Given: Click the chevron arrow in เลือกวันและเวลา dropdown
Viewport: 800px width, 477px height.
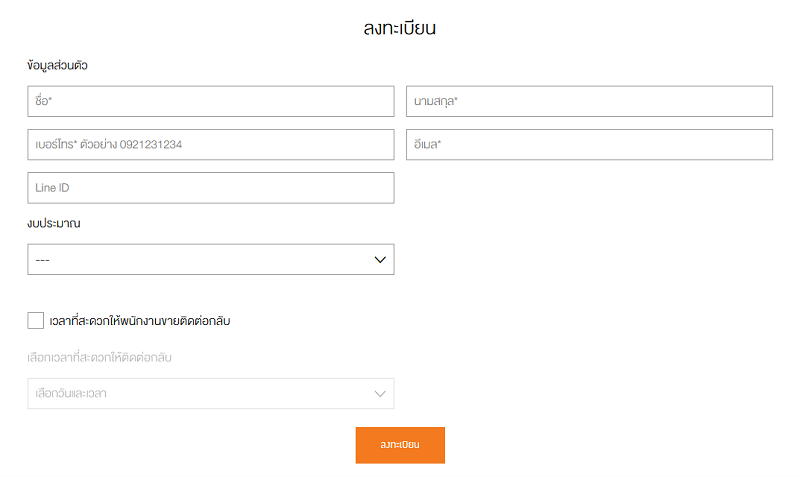Looking at the screenshot, I should pos(380,394).
